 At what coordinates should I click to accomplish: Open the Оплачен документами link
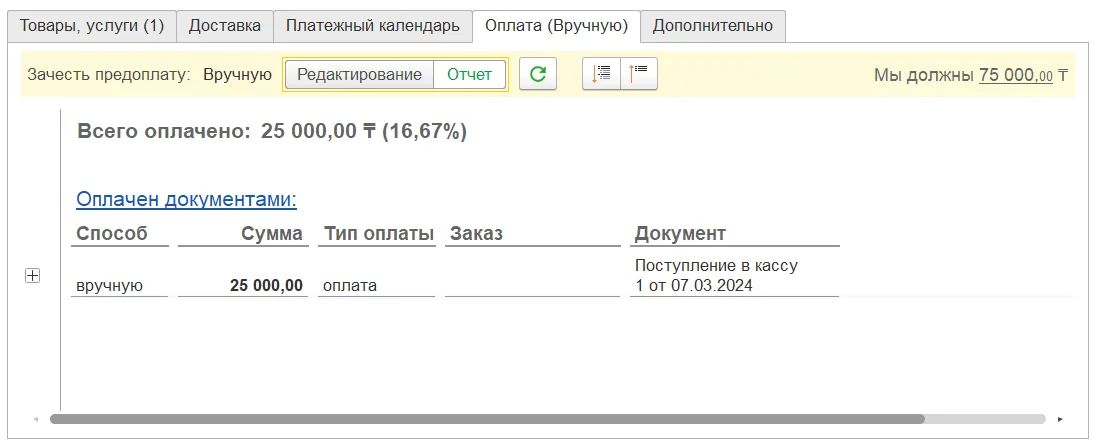(x=187, y=199)
